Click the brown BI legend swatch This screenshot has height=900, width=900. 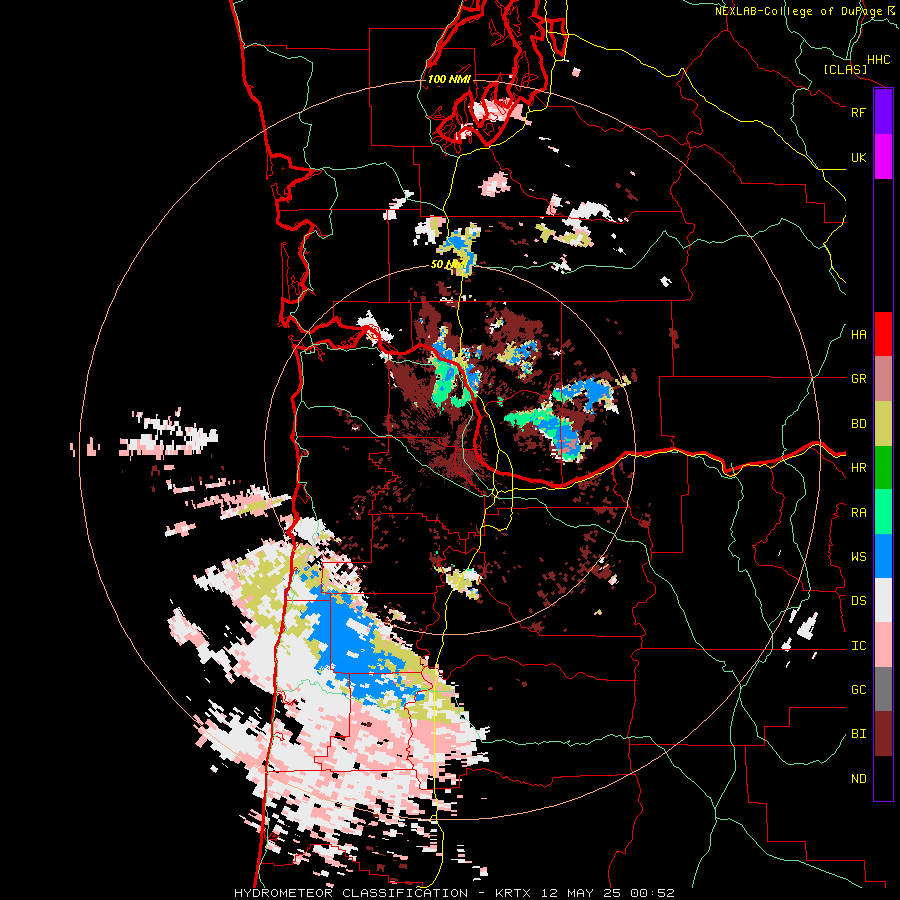click(883, 734)
